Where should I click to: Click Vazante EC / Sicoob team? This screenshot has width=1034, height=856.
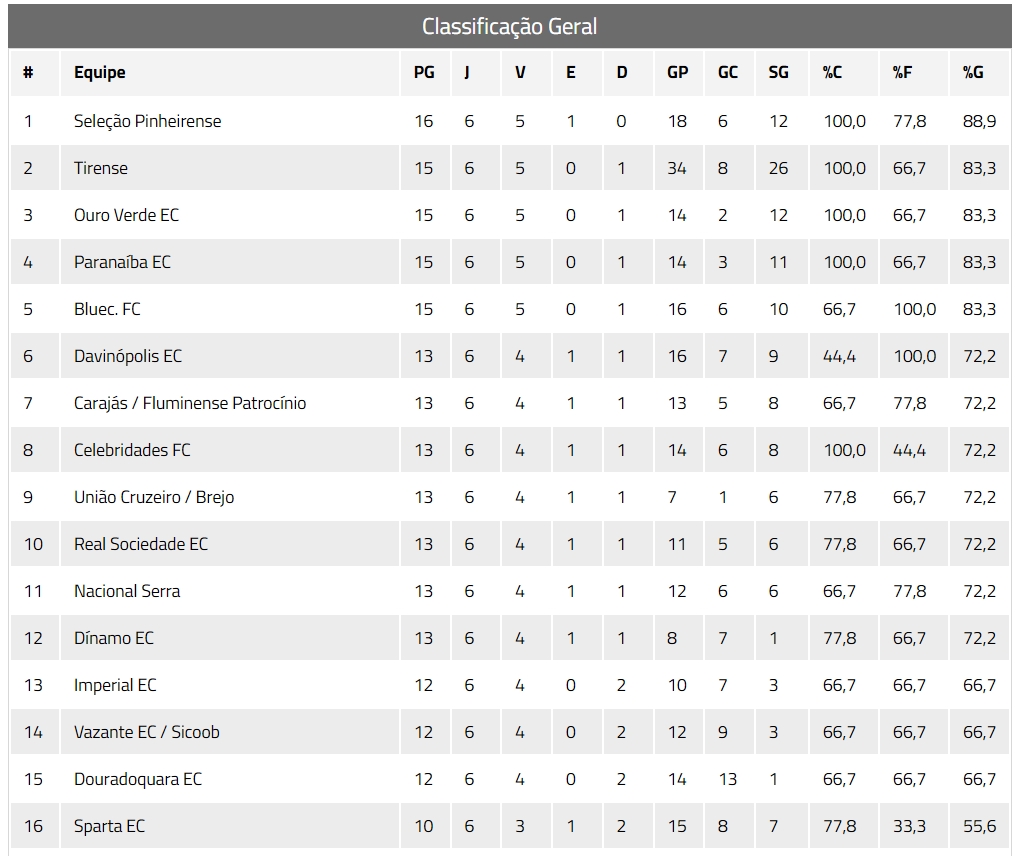146,732
